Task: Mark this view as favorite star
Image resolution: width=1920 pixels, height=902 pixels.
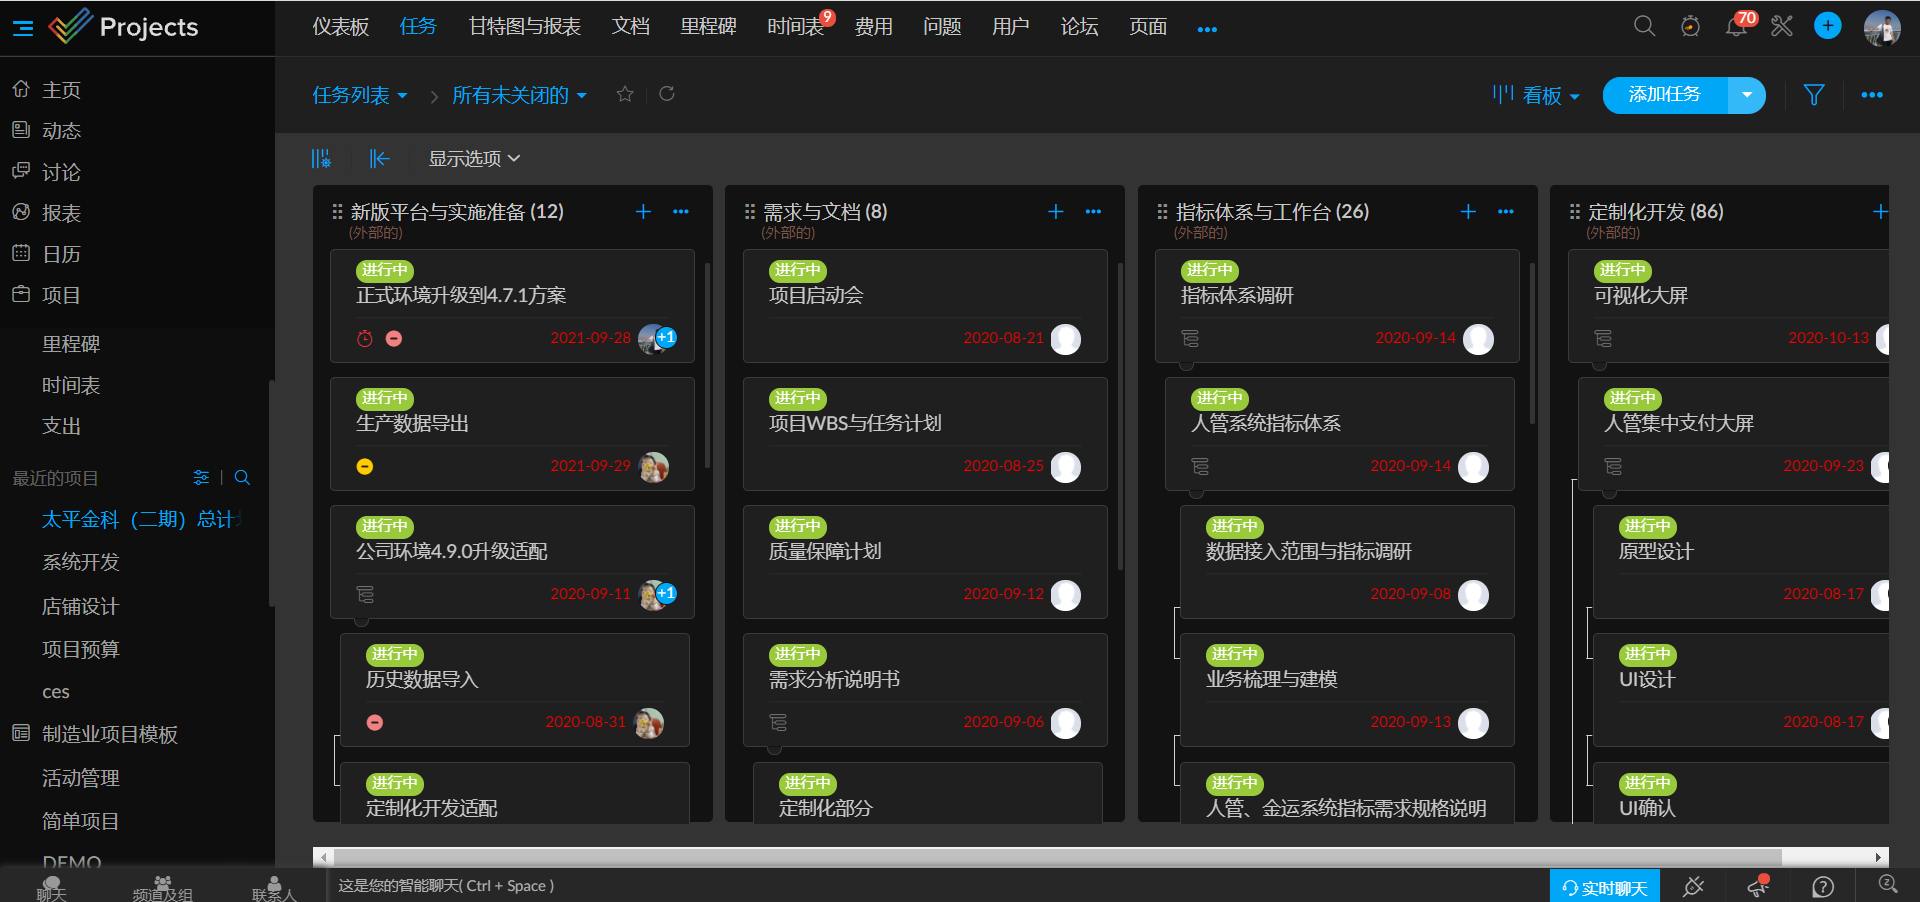Action: 625,94
